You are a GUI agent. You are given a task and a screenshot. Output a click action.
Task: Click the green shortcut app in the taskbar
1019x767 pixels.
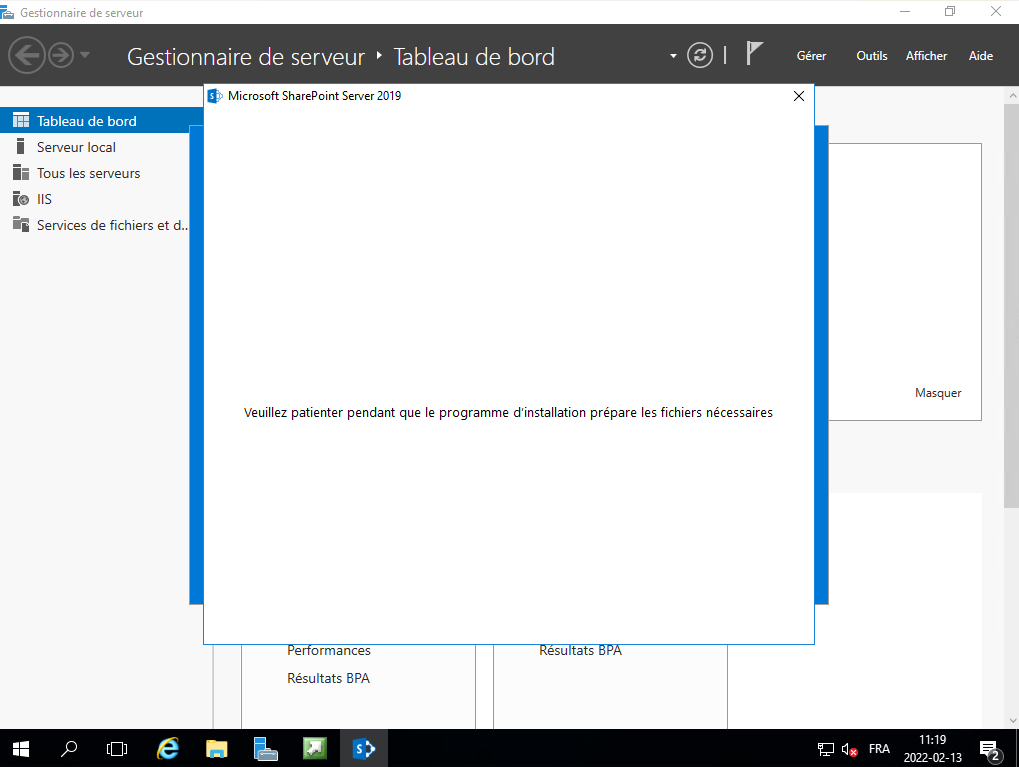point(315,749)
